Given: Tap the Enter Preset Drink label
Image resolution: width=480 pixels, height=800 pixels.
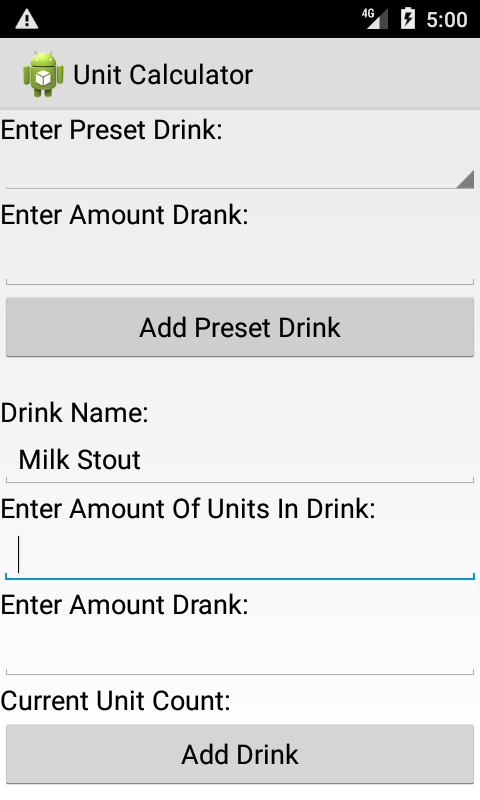Looking at the screenshot, I should tap(112, 130).
